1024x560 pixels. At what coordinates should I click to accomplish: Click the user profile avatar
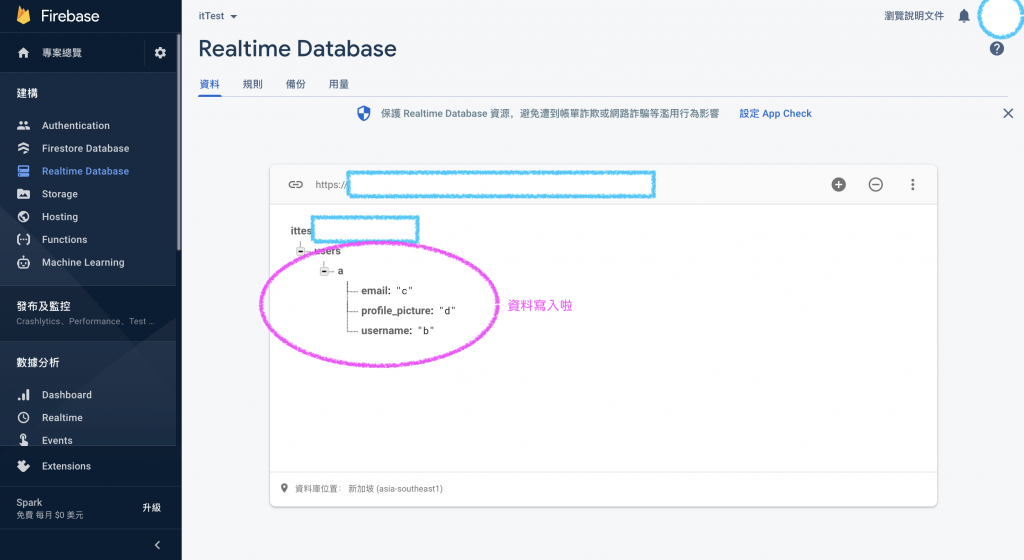point(1000,16)
